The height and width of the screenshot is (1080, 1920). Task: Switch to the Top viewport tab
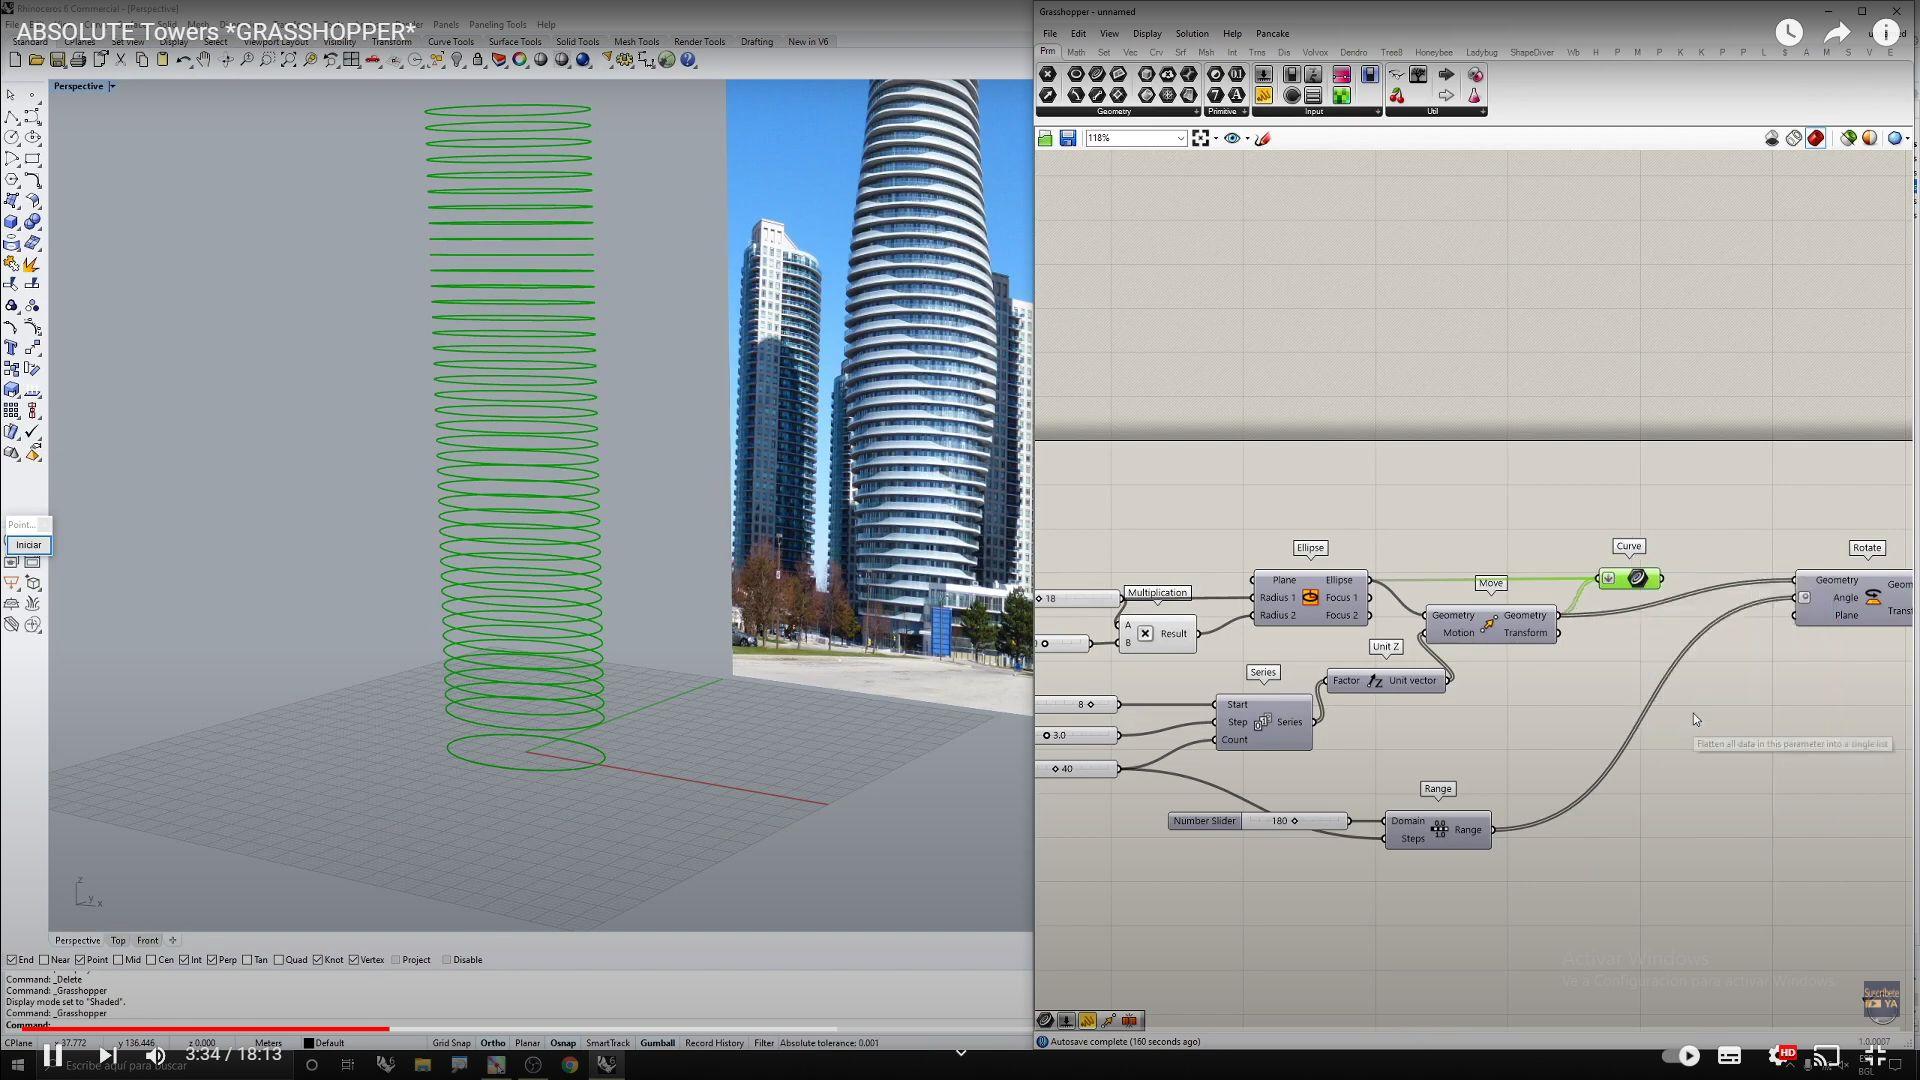(x=118, y=941)
